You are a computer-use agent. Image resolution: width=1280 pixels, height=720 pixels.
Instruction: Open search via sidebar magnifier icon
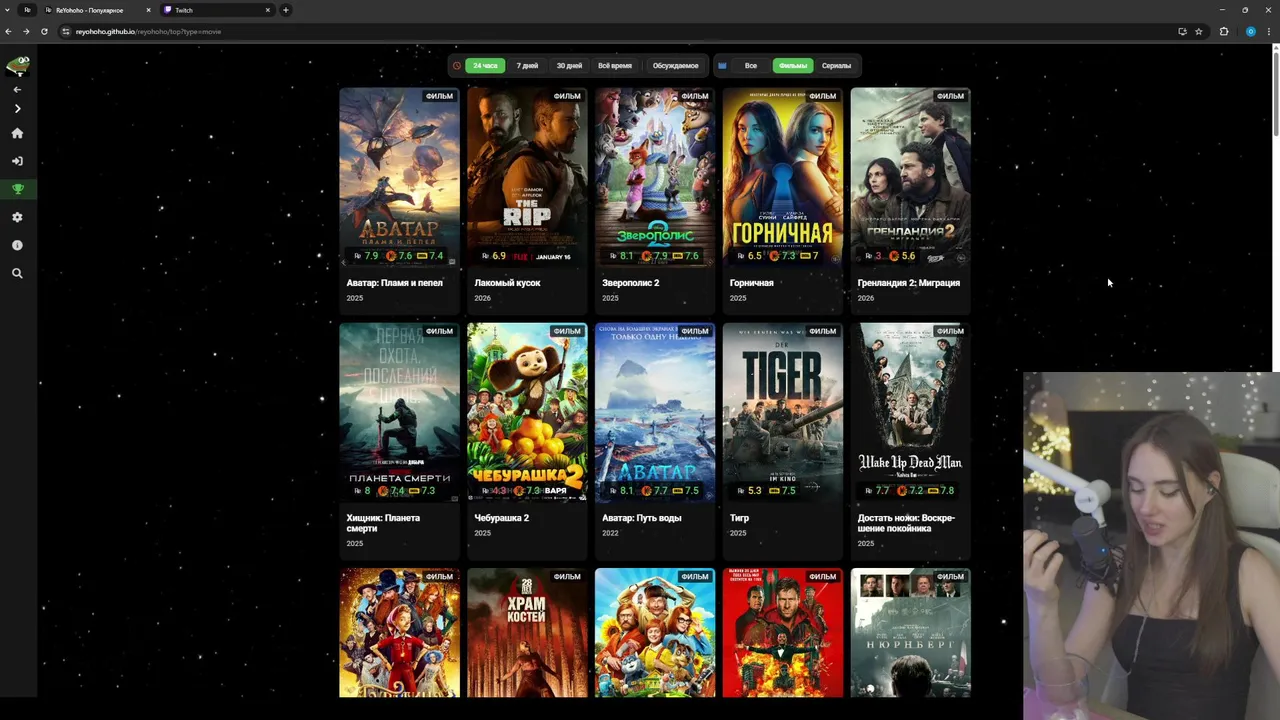point(17,273)
